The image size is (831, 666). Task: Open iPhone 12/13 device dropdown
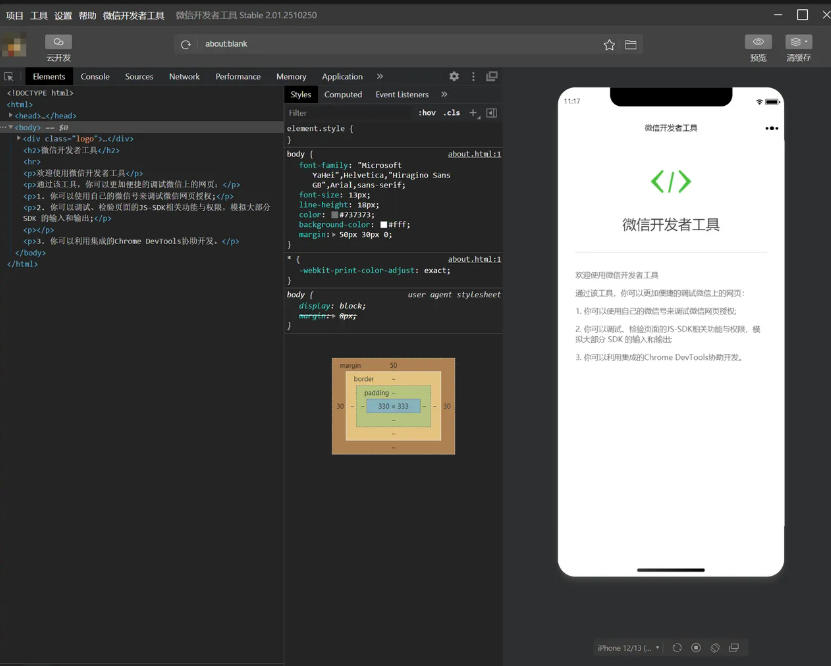coord(629,648)
